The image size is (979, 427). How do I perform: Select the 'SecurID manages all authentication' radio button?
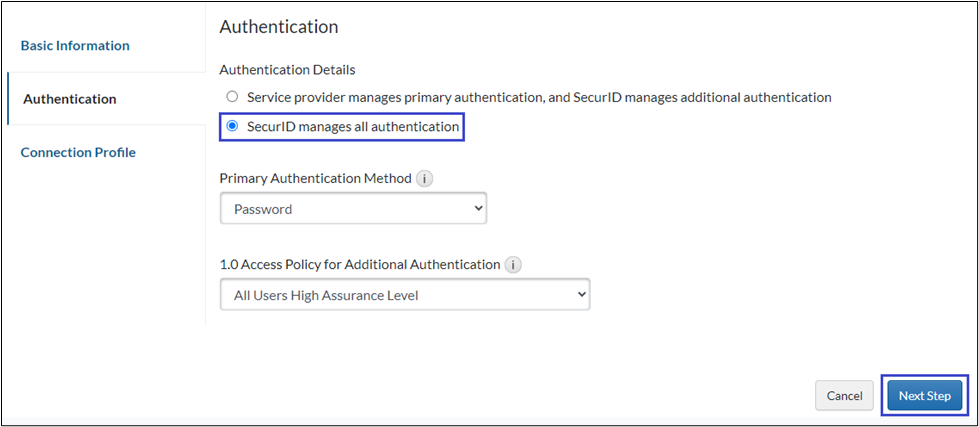pyautogui.click(x=232, y=127)
